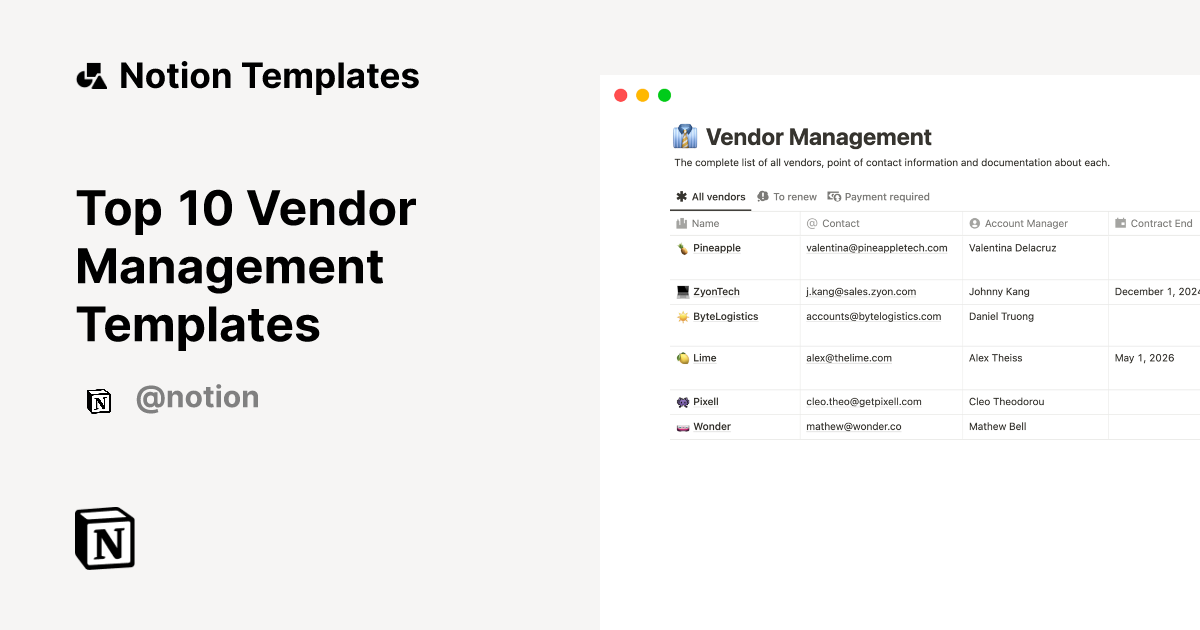The width and height of the screenshot is (1200, 630).
Task: Click the person icon in Account Manager header
Action: pyautogui.click(x=973, y=223)
